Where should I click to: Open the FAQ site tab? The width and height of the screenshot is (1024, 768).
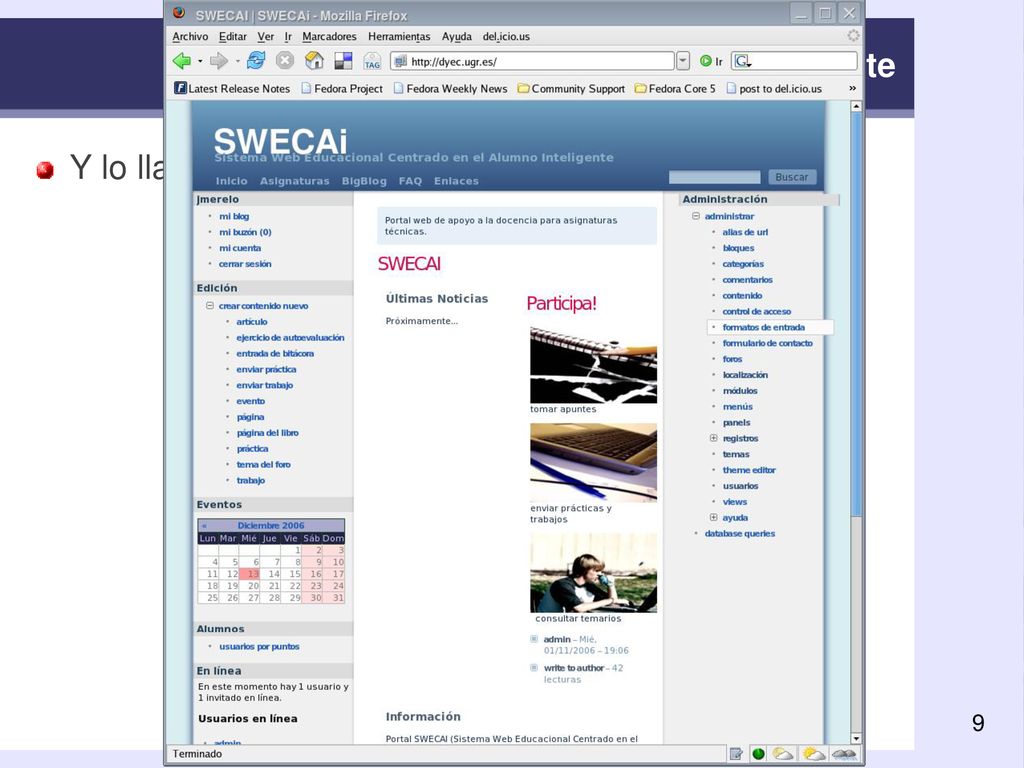pos(410,181)
